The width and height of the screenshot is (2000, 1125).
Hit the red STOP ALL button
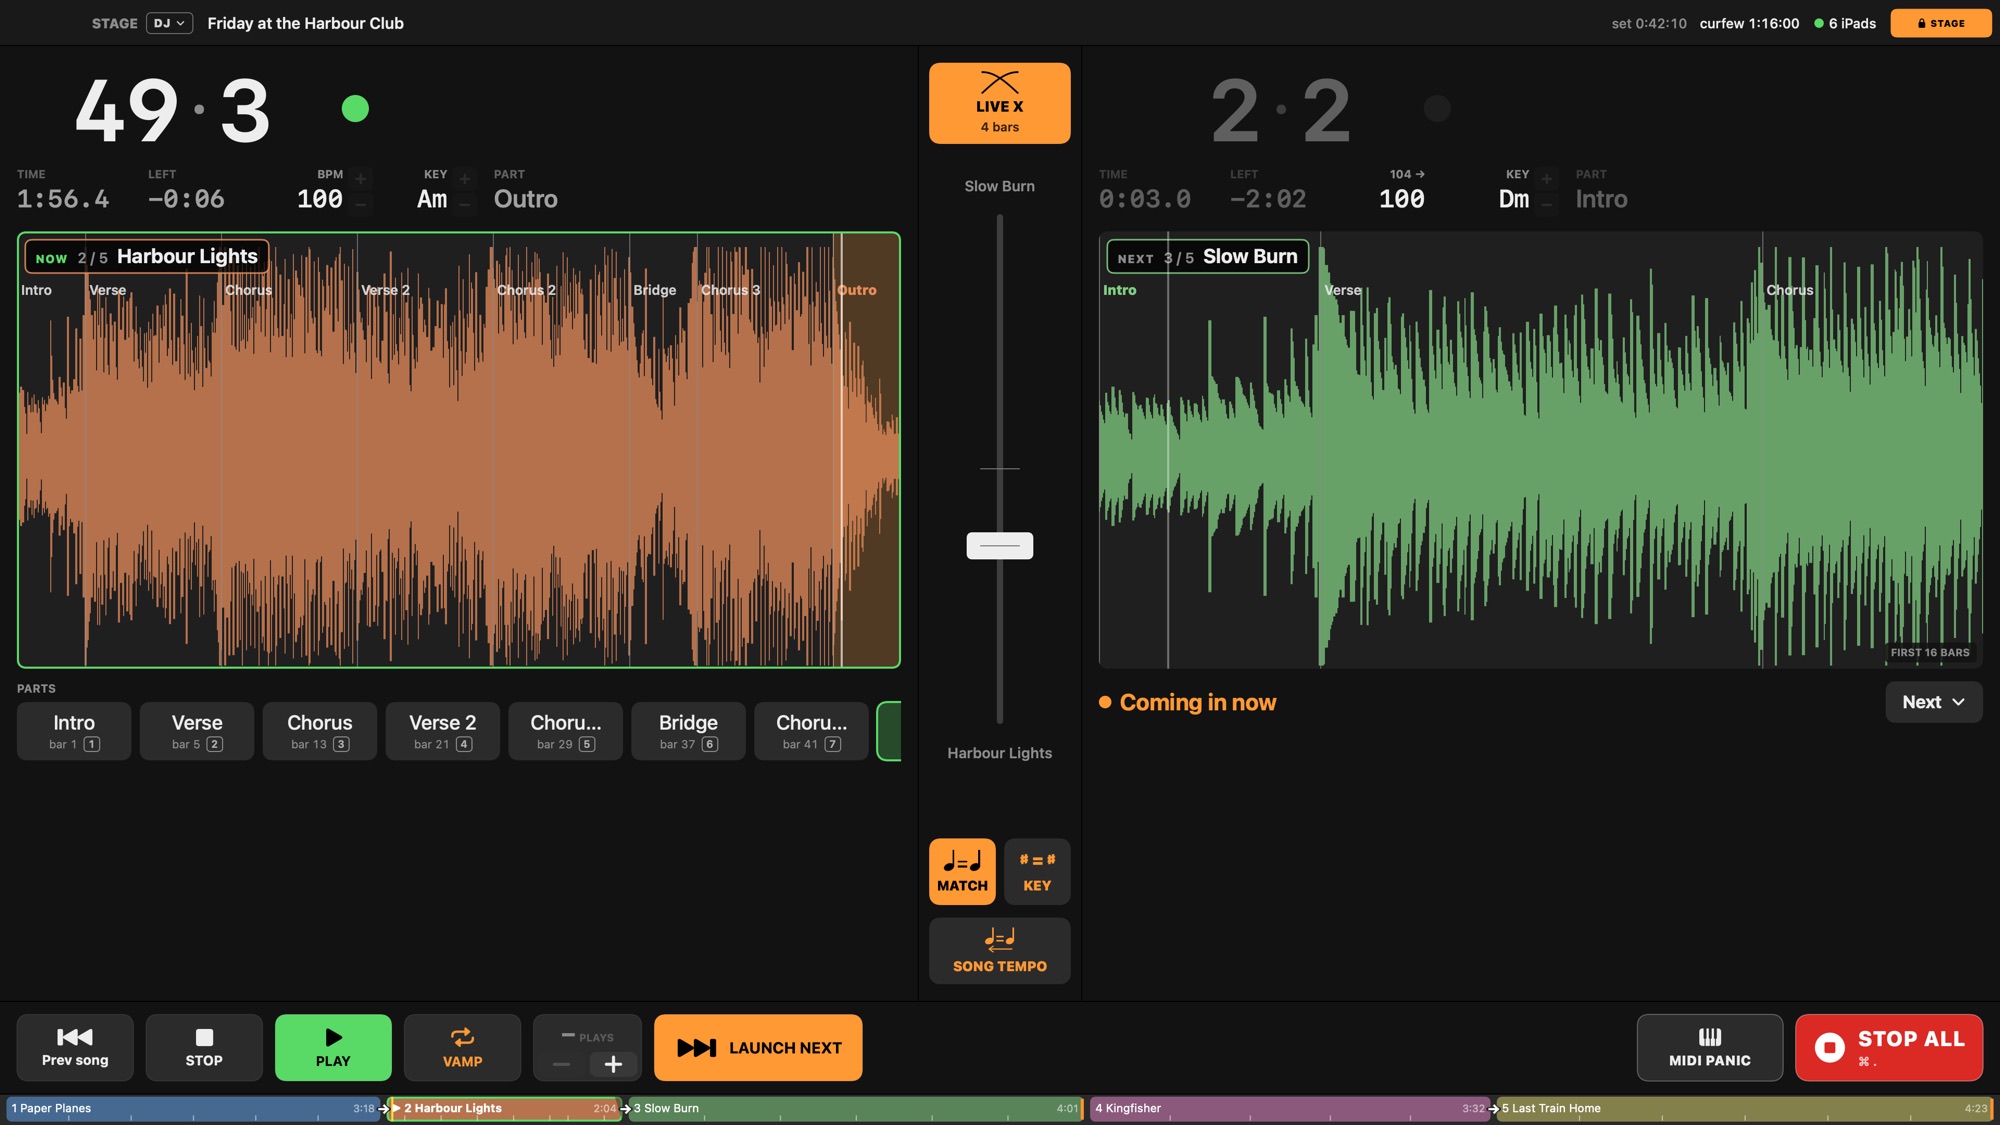click(x=1888, y=1047)
